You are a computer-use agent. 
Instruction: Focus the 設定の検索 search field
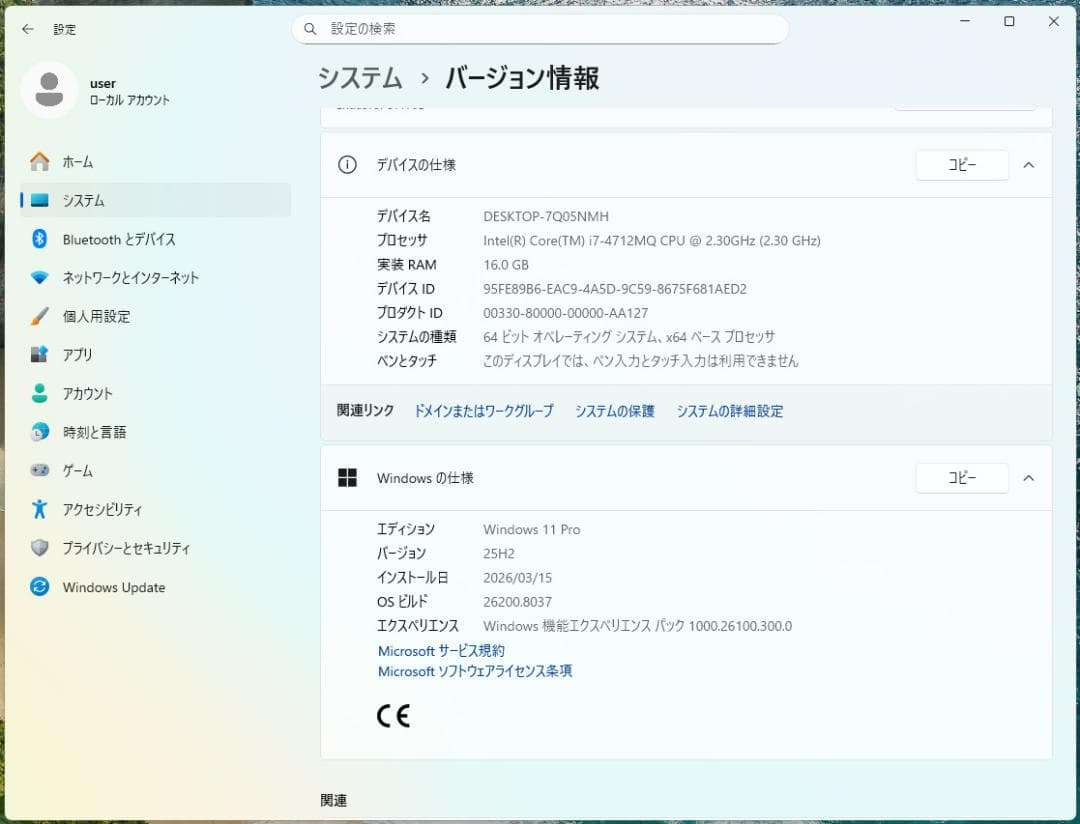point(540,29)
